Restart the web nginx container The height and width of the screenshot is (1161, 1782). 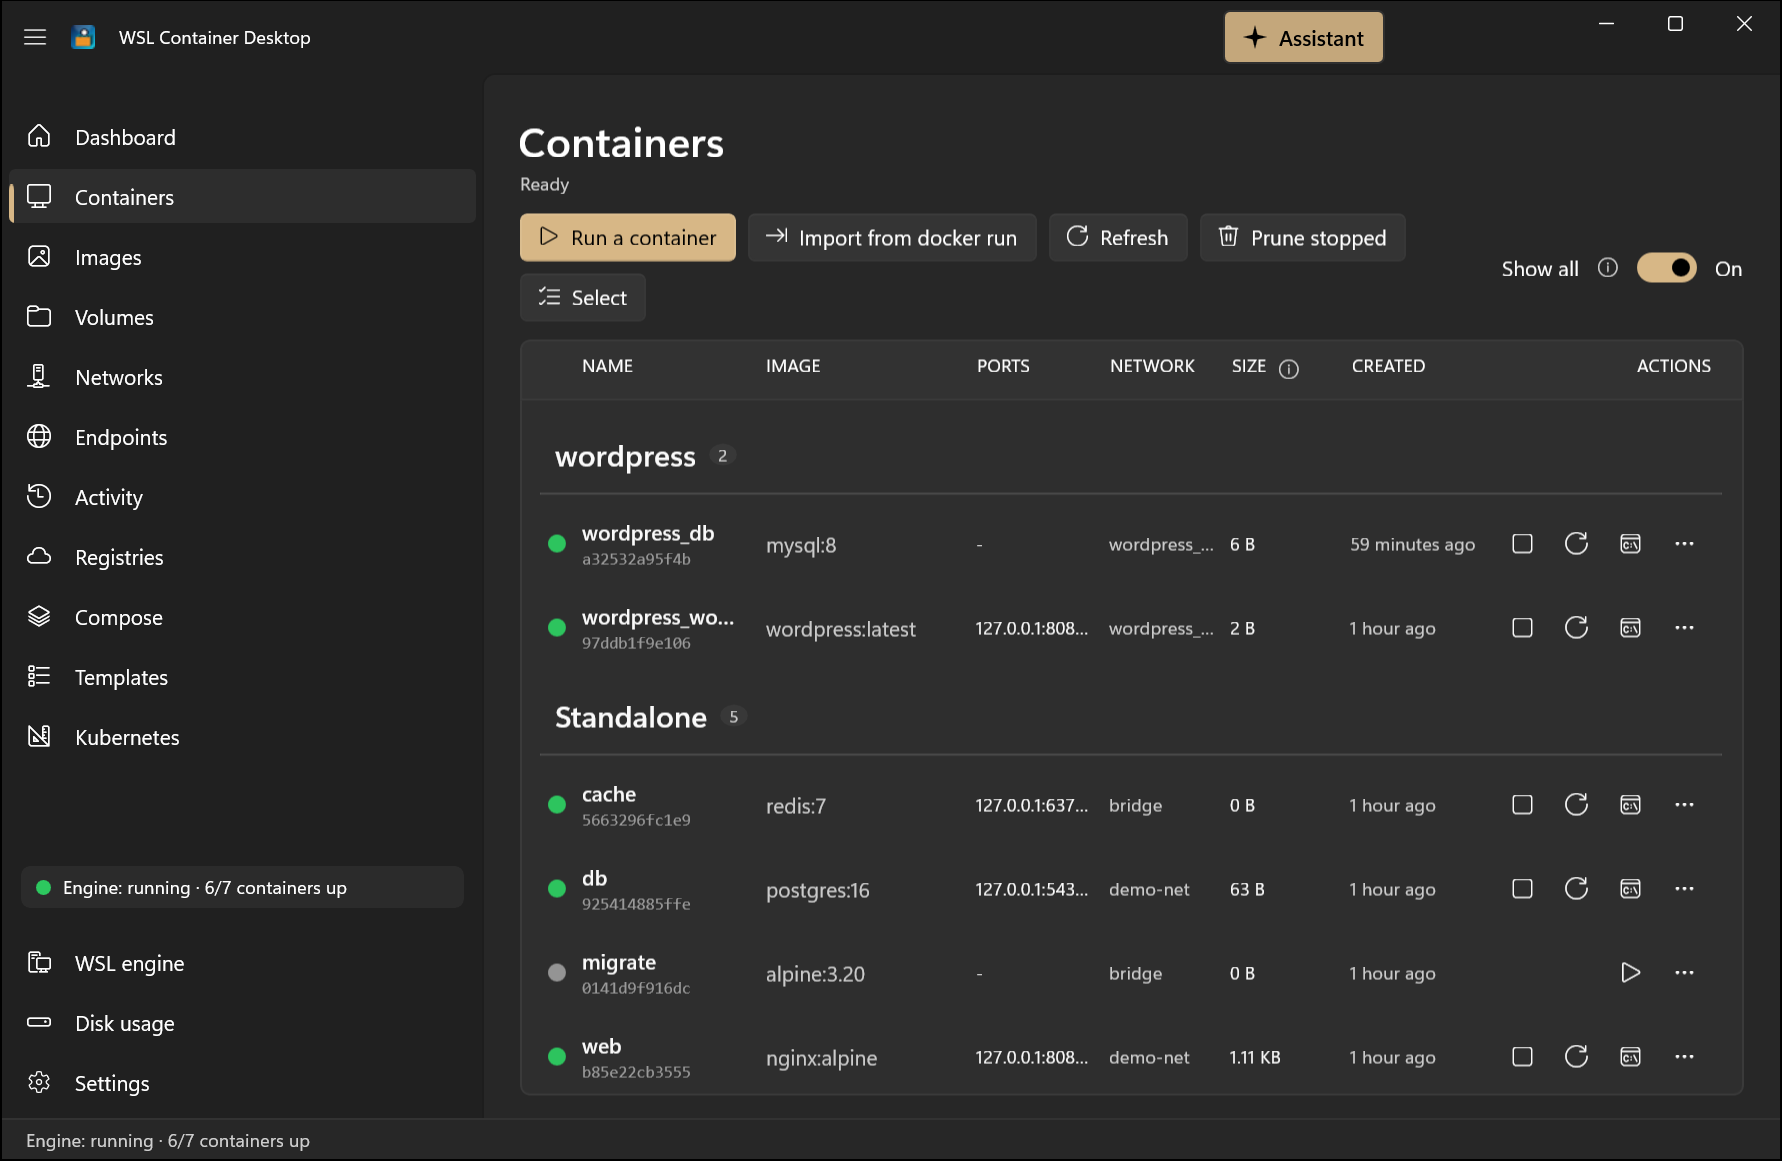click(1576, 1057)
